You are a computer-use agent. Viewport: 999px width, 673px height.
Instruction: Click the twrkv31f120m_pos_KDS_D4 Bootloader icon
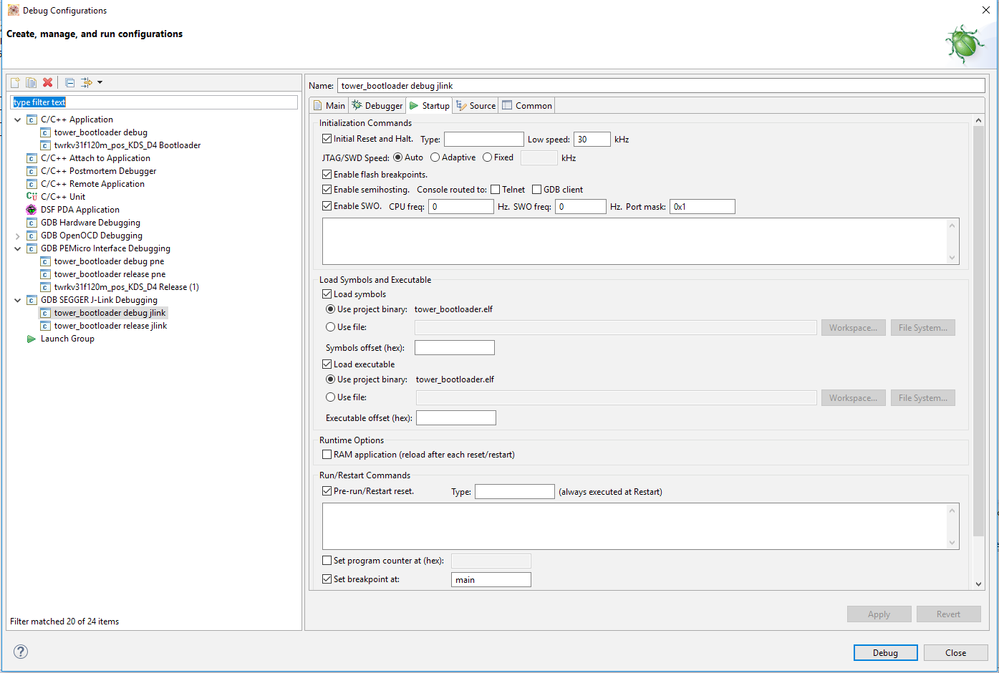coord(45,145)
